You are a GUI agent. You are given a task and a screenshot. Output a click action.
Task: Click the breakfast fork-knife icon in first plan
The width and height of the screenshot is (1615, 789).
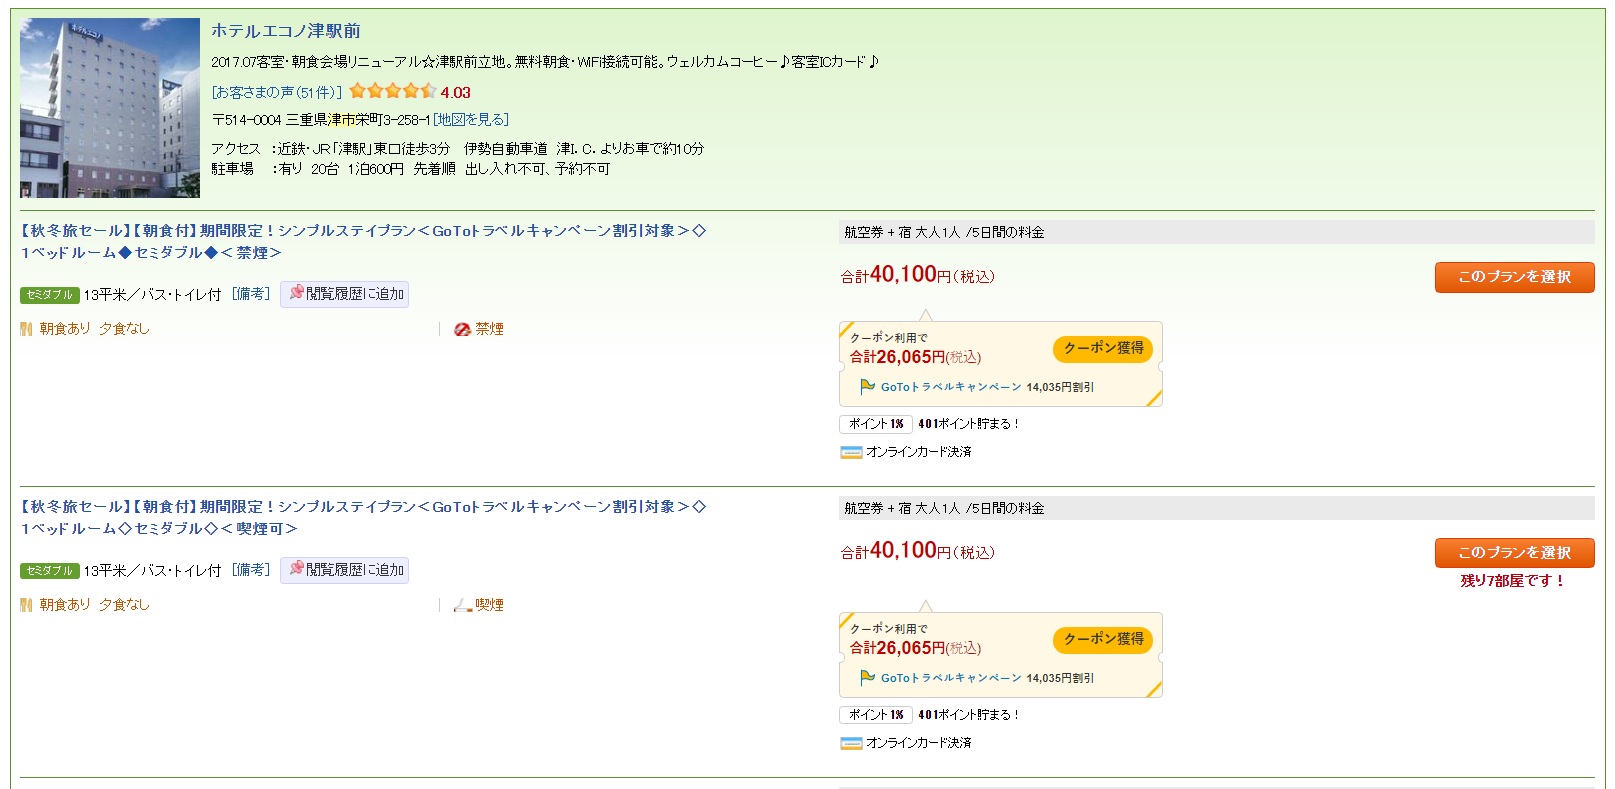pyautogui.click(x=26, y=329)
